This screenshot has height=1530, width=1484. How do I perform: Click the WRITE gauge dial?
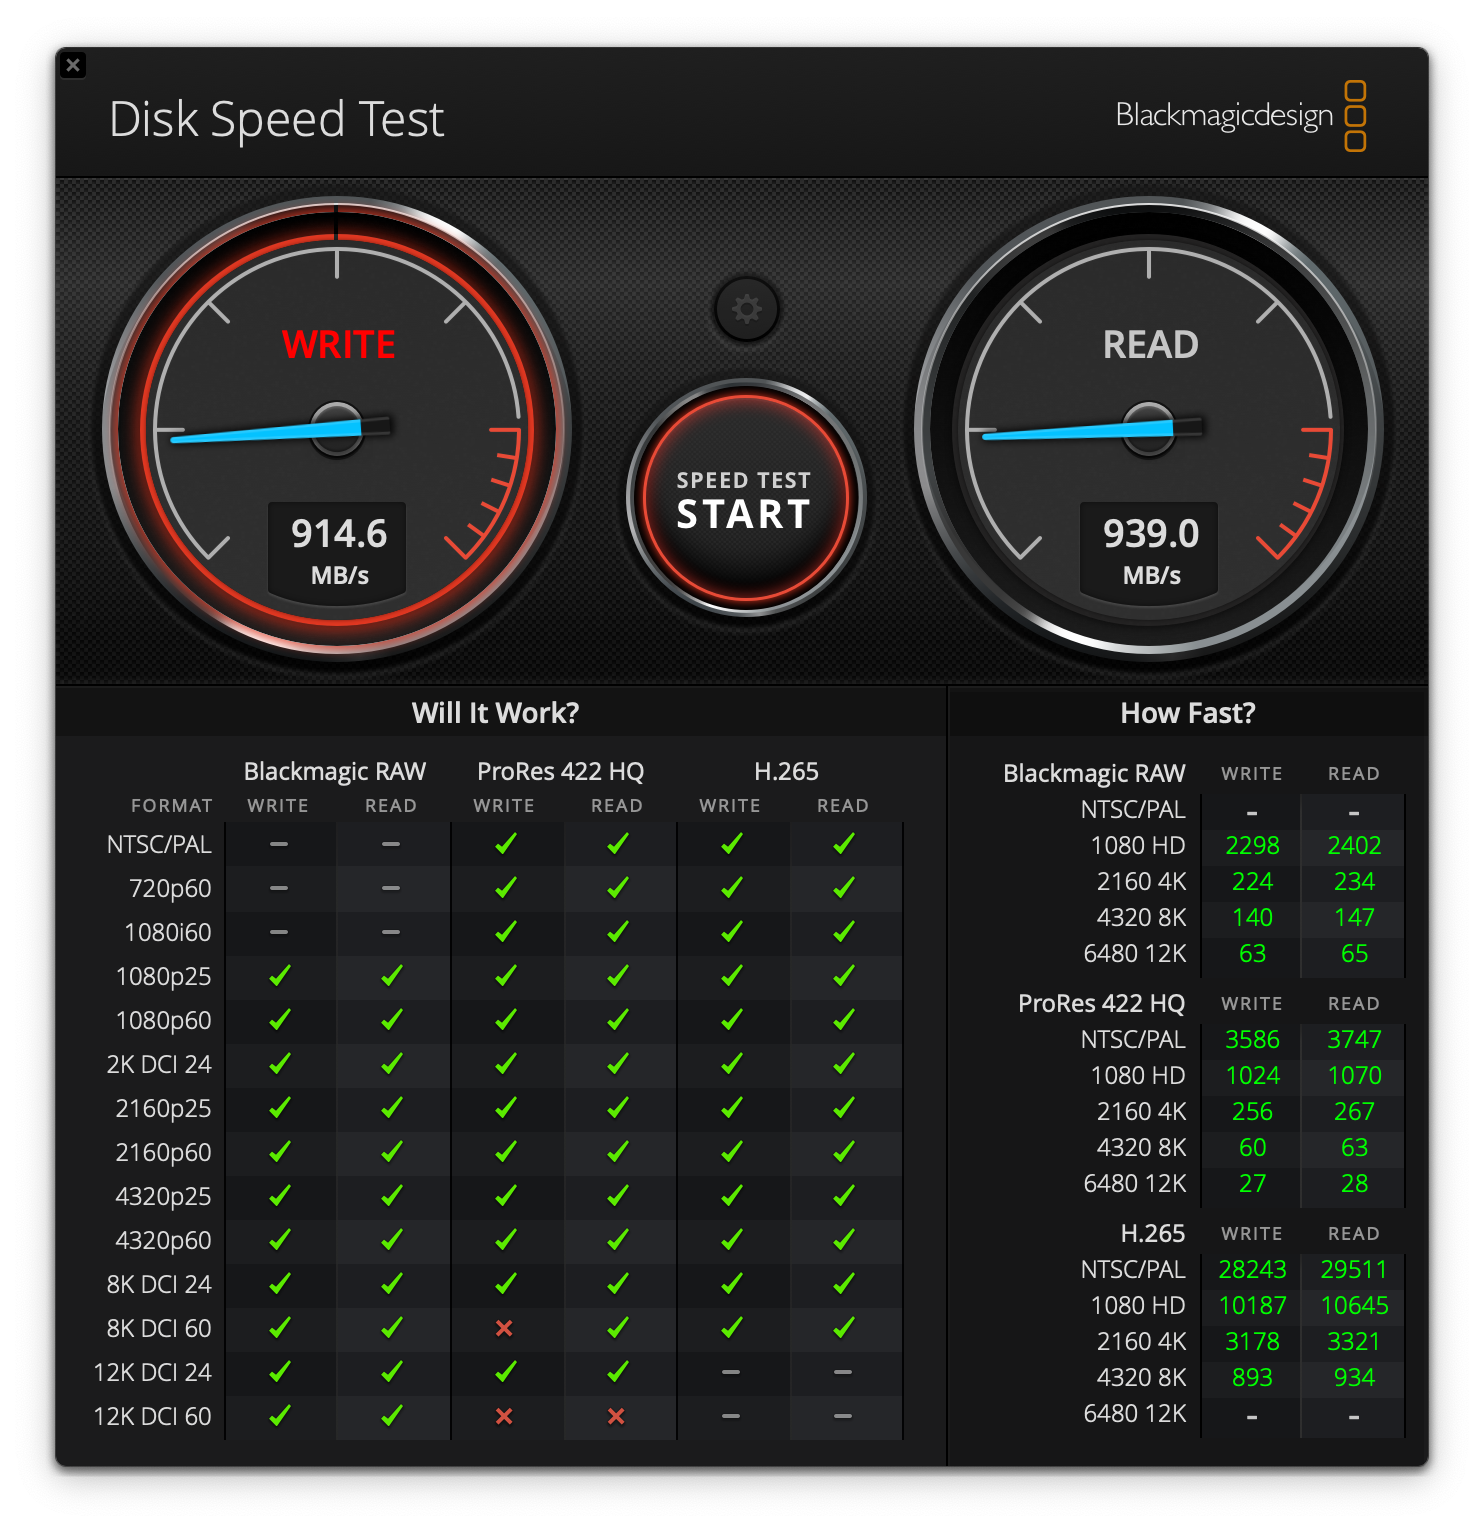[x=337, y=430]
